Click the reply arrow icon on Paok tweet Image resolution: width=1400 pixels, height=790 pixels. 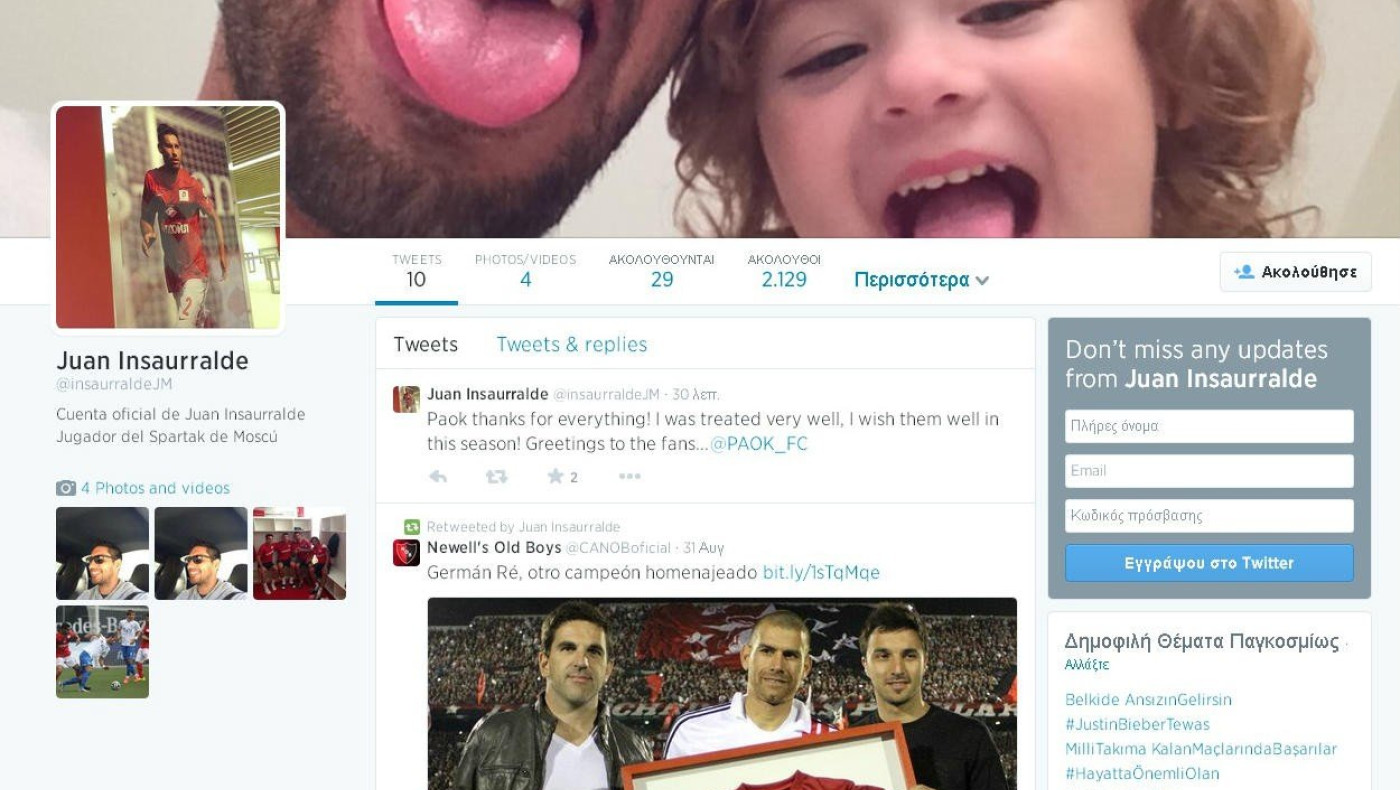pyautogui.click(x=437, y=477)
